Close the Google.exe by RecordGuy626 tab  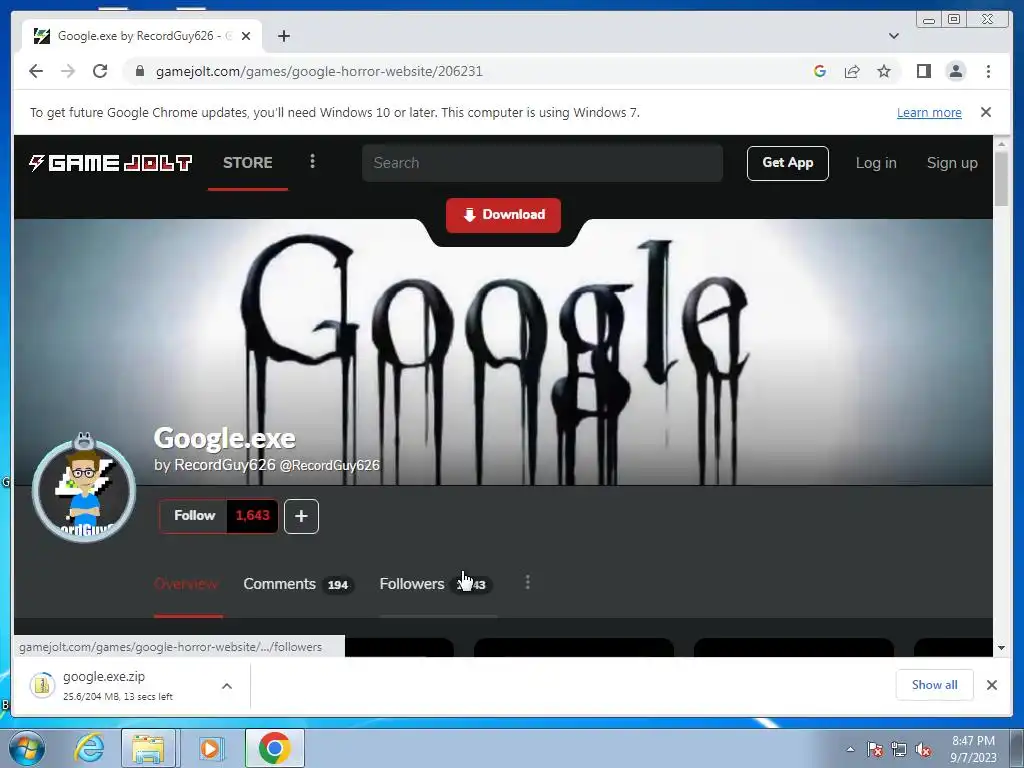pos(246,36)
